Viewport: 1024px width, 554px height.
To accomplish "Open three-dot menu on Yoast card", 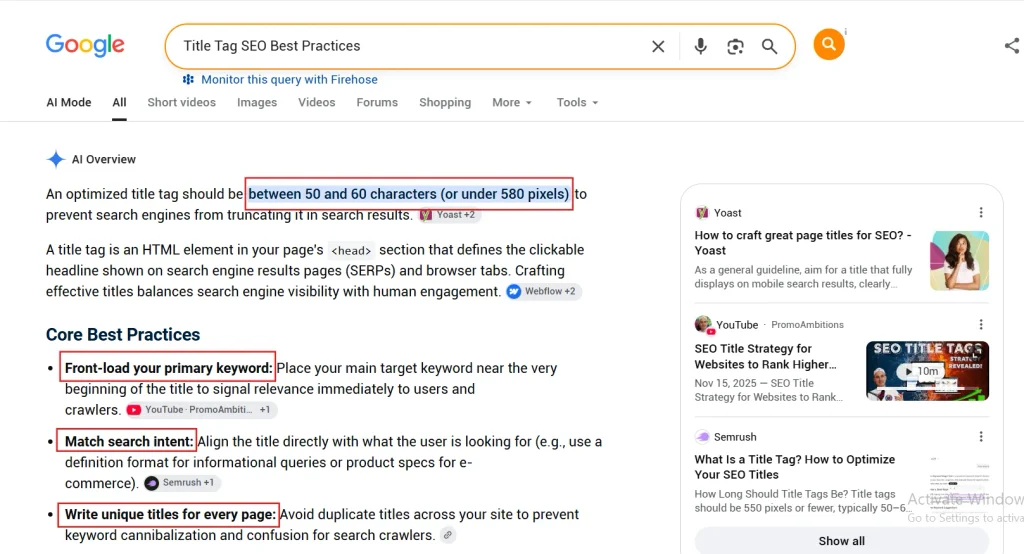I will point(980,212).
